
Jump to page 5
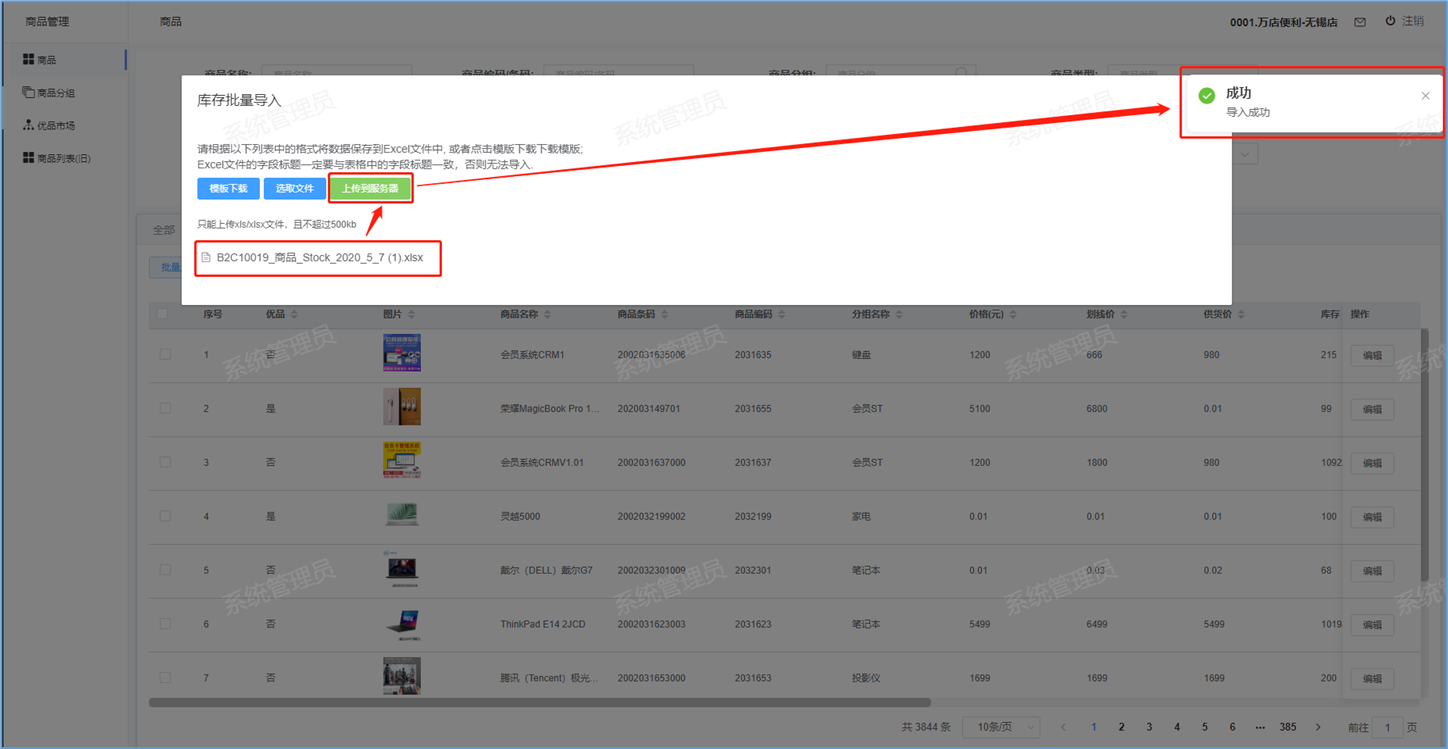[x=1205, y=727]
